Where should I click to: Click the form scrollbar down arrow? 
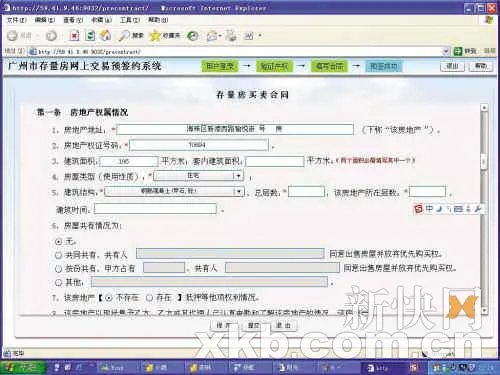(x=484, y=310)
